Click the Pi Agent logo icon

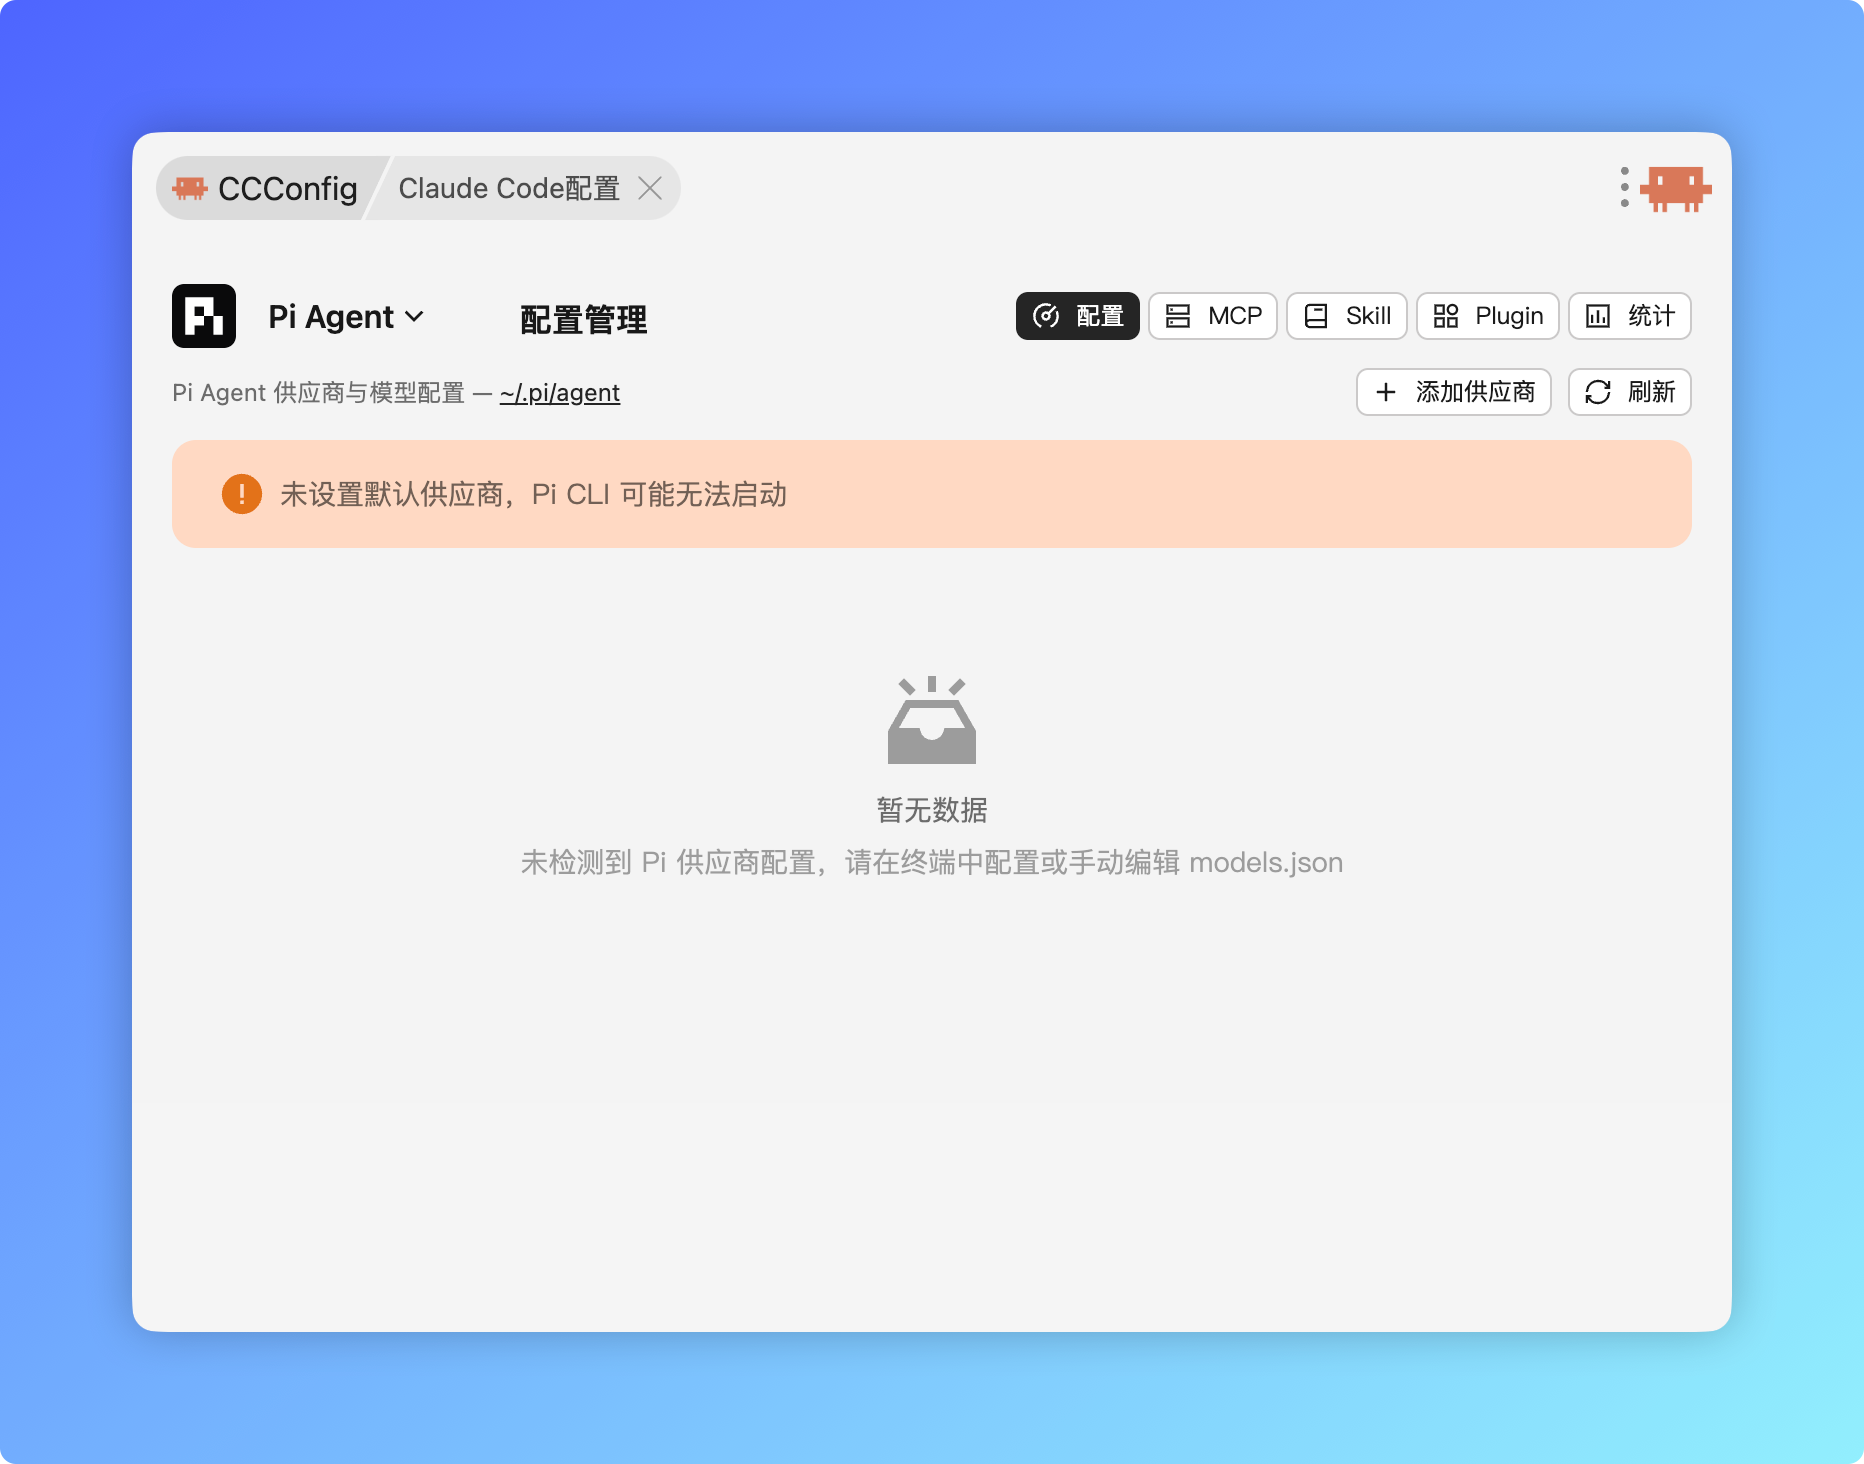tap(204, 316)
